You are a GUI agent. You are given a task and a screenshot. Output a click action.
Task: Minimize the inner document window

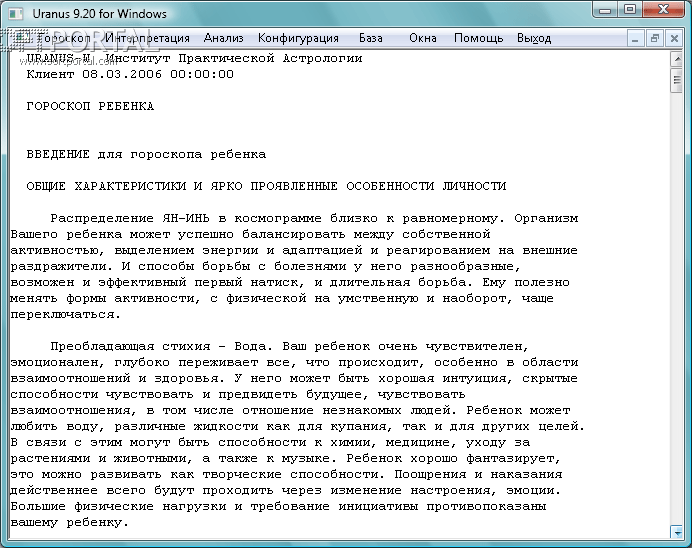635,39
